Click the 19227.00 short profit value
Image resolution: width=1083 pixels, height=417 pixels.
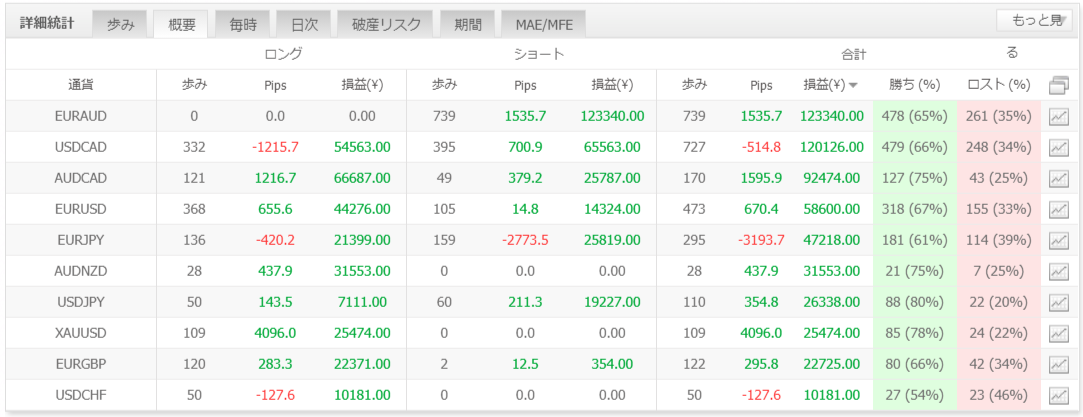point(613,302)
